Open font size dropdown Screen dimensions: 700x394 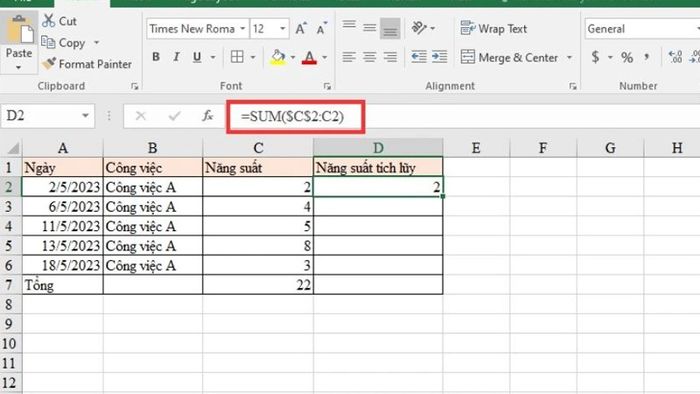(x=283, y=29)
